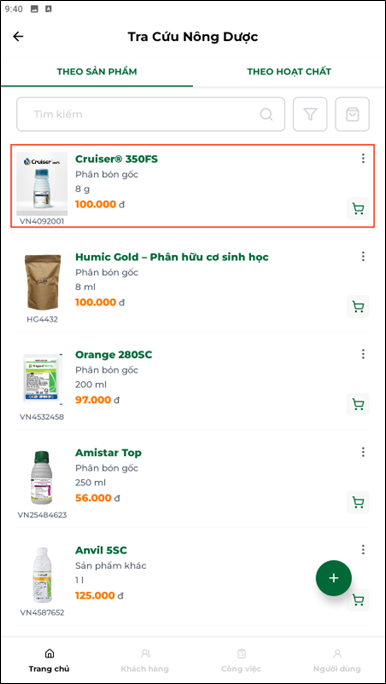Switch to the Theo Hoạt Chất tab
This screenshot has height=684, width=386.
point(289,72)
